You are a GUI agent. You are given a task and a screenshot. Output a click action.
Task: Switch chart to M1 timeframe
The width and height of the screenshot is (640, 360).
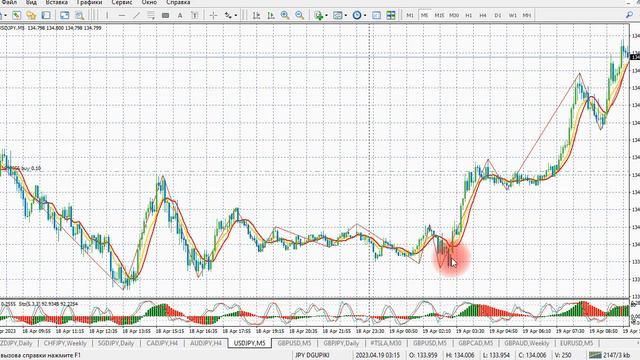click(410, 16)
